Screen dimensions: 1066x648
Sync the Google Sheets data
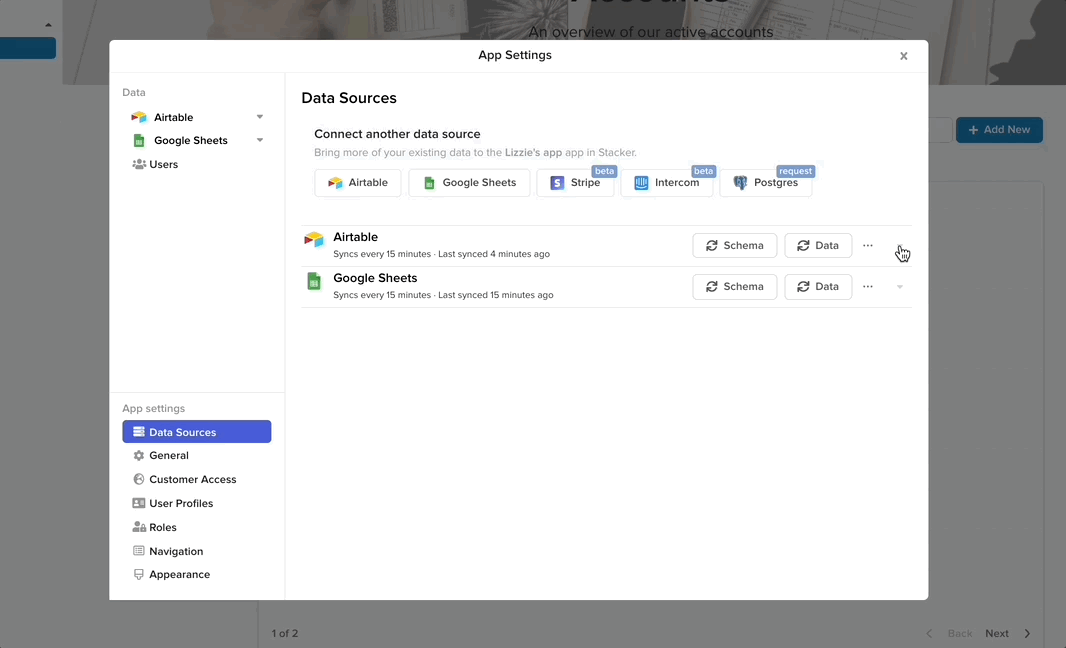(818, 286)
